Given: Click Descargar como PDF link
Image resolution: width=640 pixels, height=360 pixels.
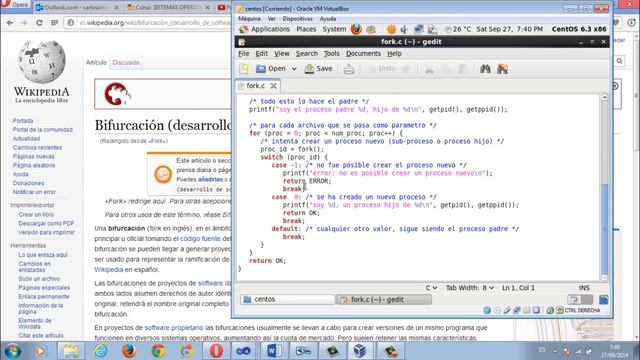Looking at the screenshot, I should (46, 224).
